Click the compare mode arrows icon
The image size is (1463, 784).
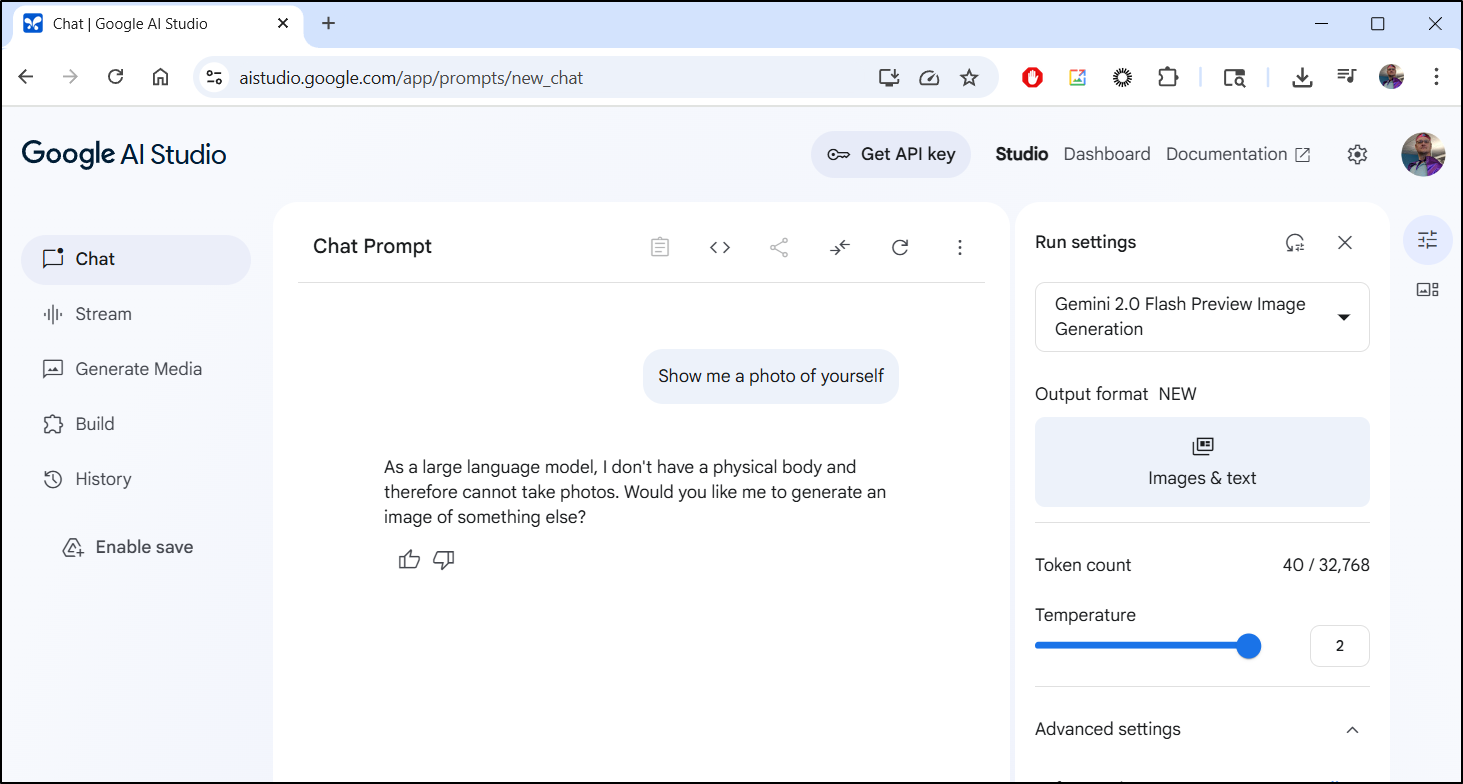[x=840, y=247]
